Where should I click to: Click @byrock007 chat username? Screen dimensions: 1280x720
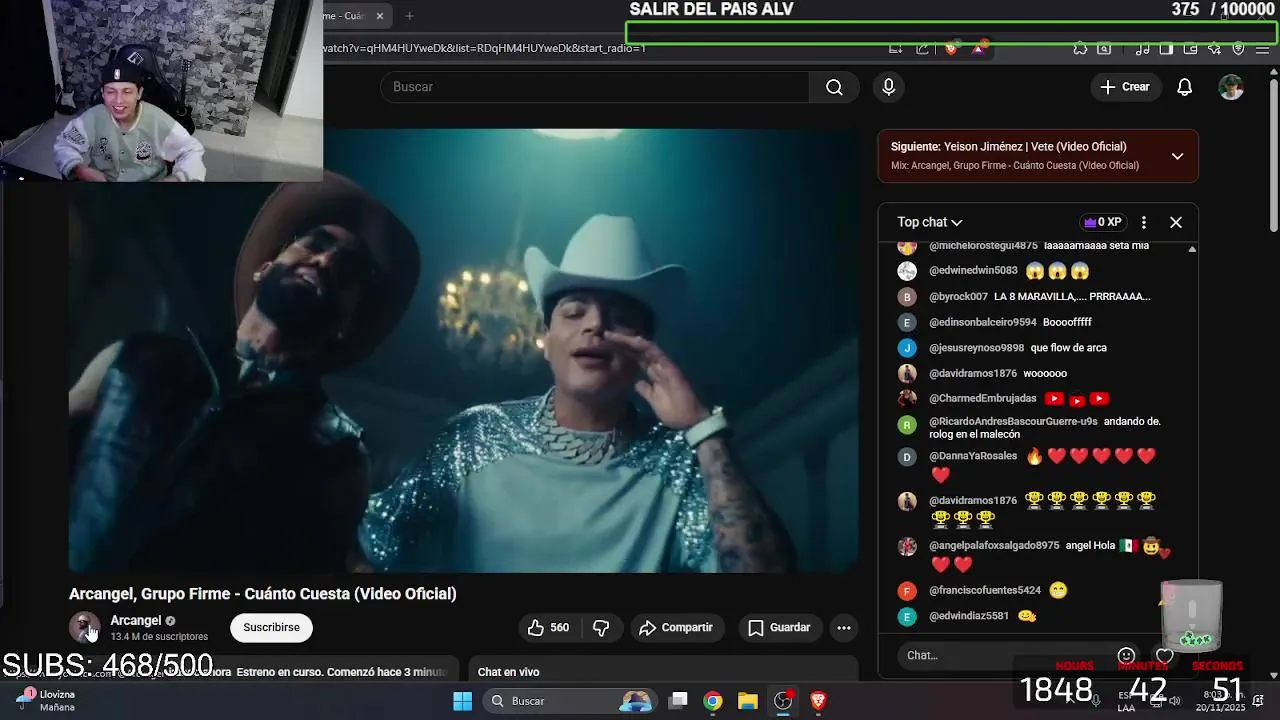[958, 297]
